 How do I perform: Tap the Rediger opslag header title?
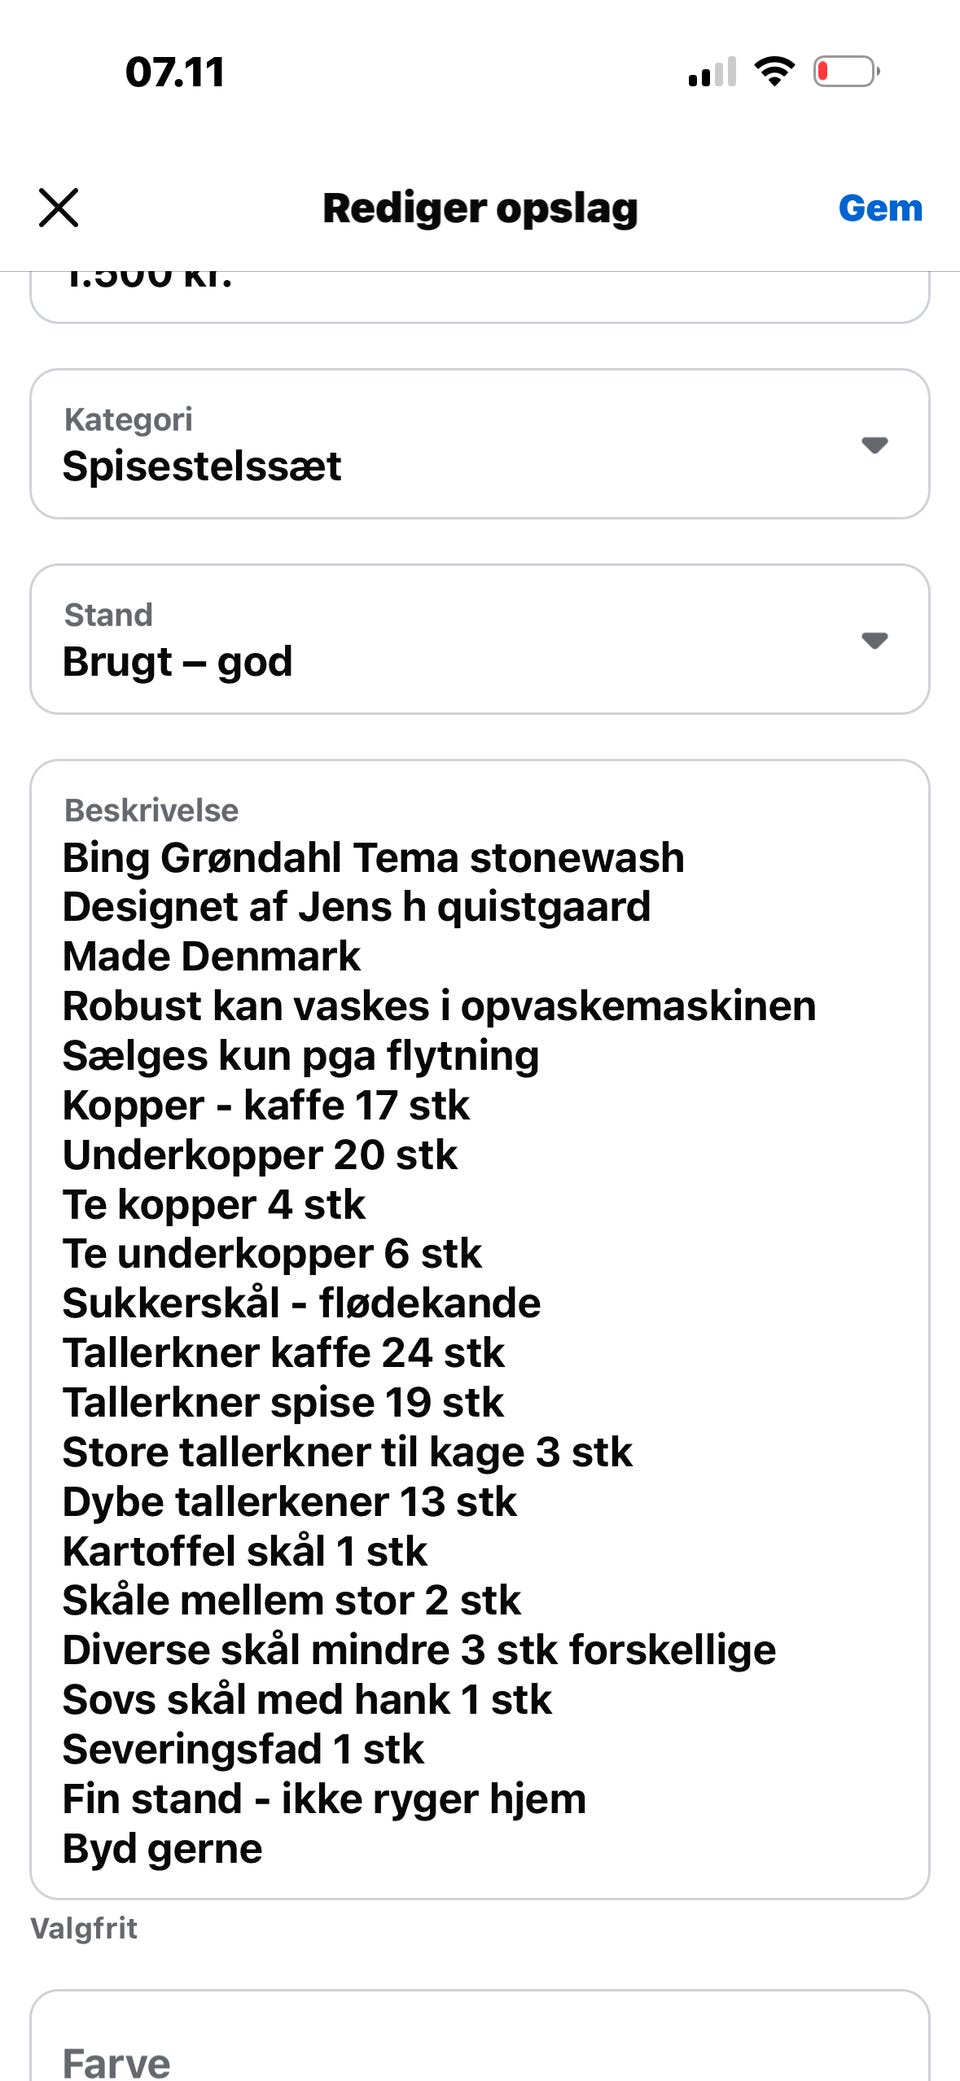[480, 208]
